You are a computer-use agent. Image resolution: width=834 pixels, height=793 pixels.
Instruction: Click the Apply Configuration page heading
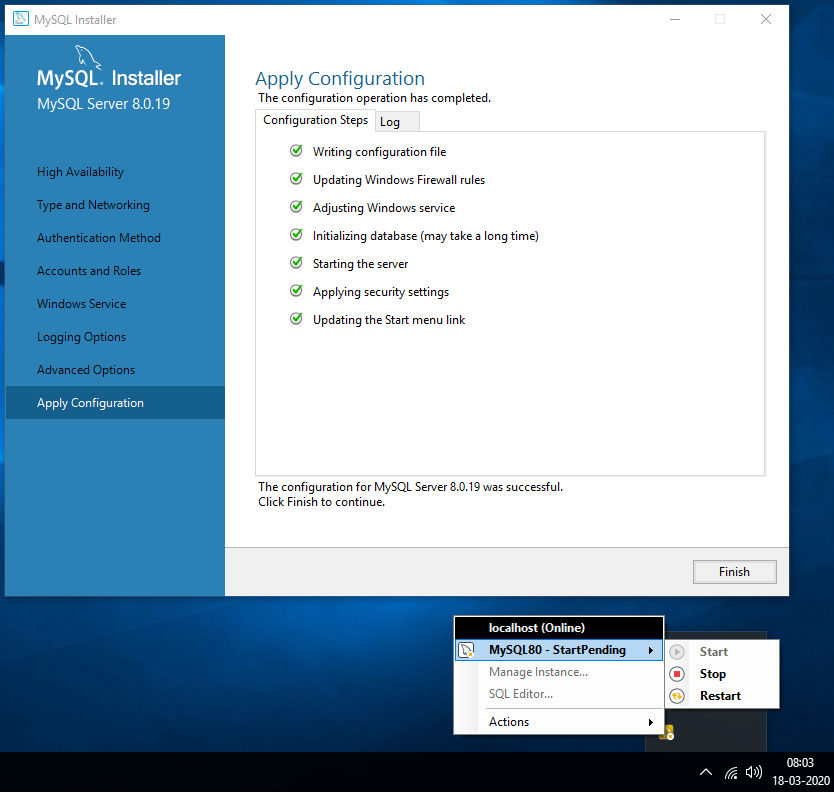pyautogui.click(x=340, y=79)
